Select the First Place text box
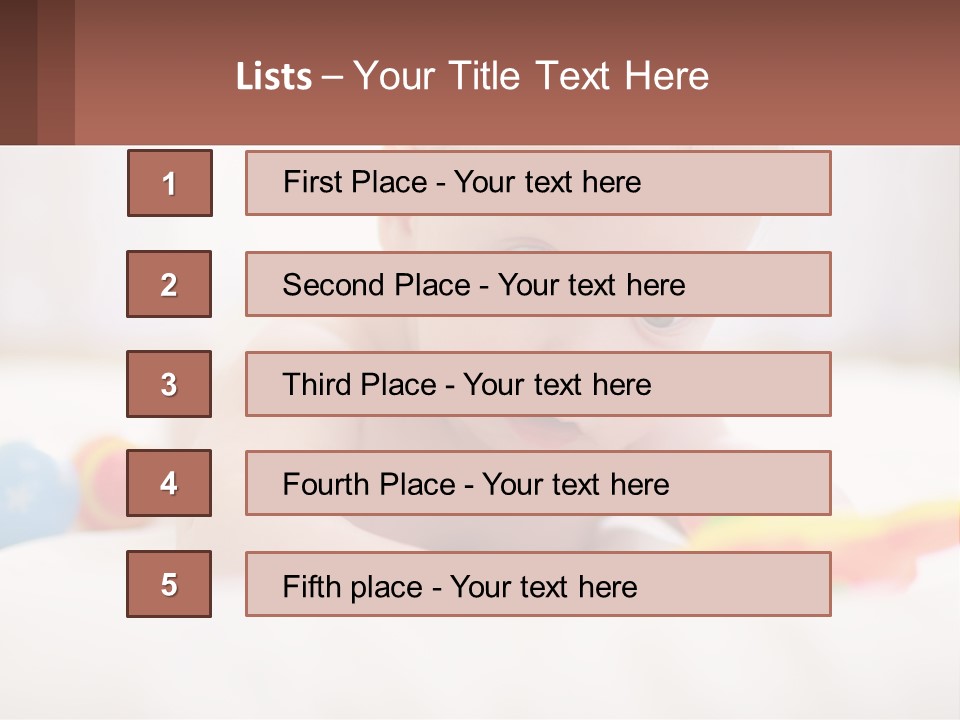Screen dimensions: 960x720 click(x=538, y=183)
